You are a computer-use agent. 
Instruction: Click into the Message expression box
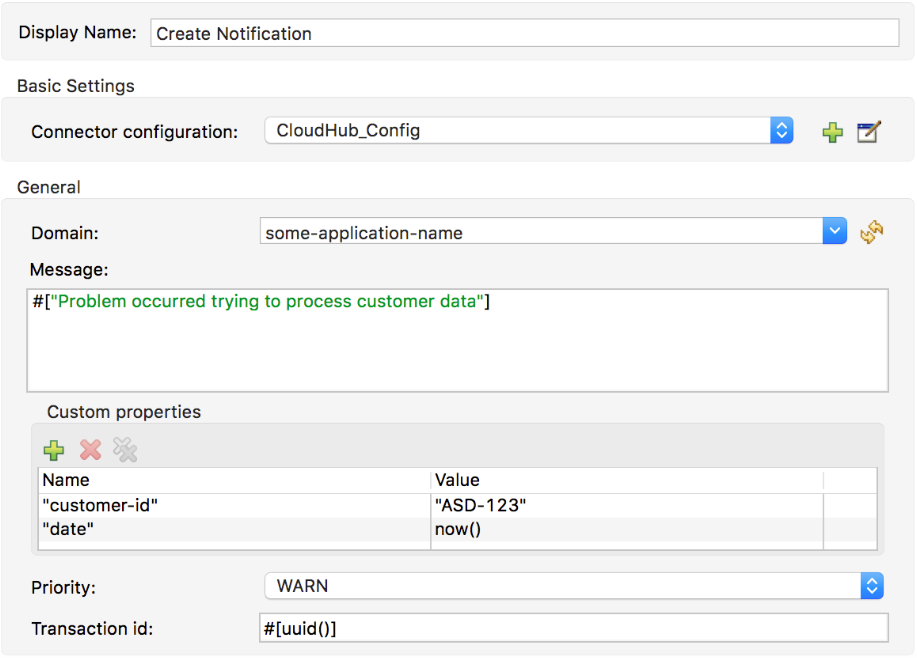tap(457, 340)
